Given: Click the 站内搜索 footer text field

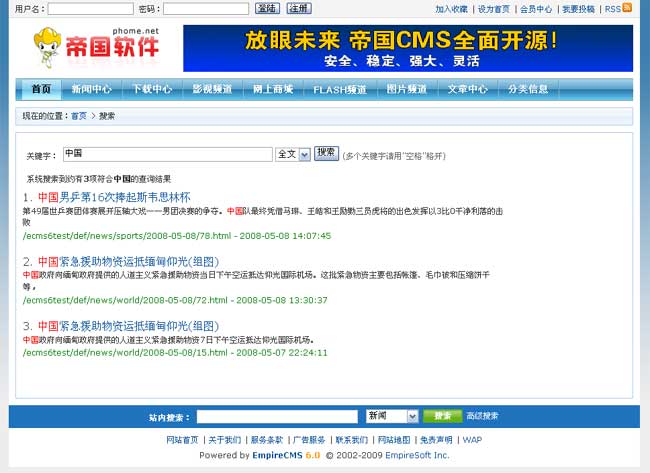Looking at the screenshot, I should 277,416.
